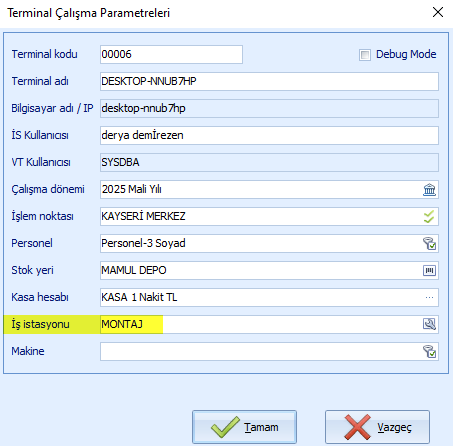453x446 pixels.
Task: Close the Terminal Çalışma Parametreleri dialog
Action: point(438,12)
